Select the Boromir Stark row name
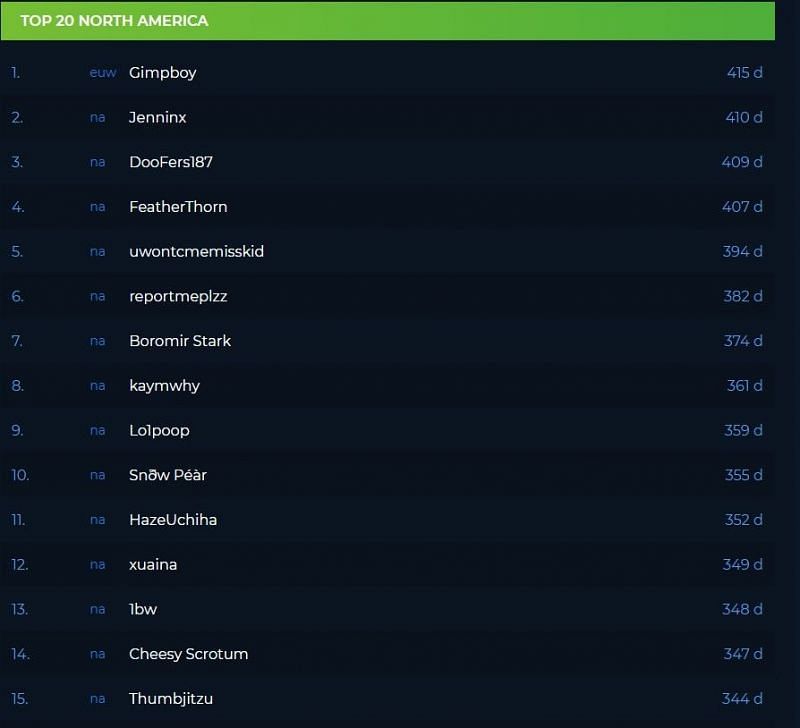The image size is (800, 728). [180, 341]
